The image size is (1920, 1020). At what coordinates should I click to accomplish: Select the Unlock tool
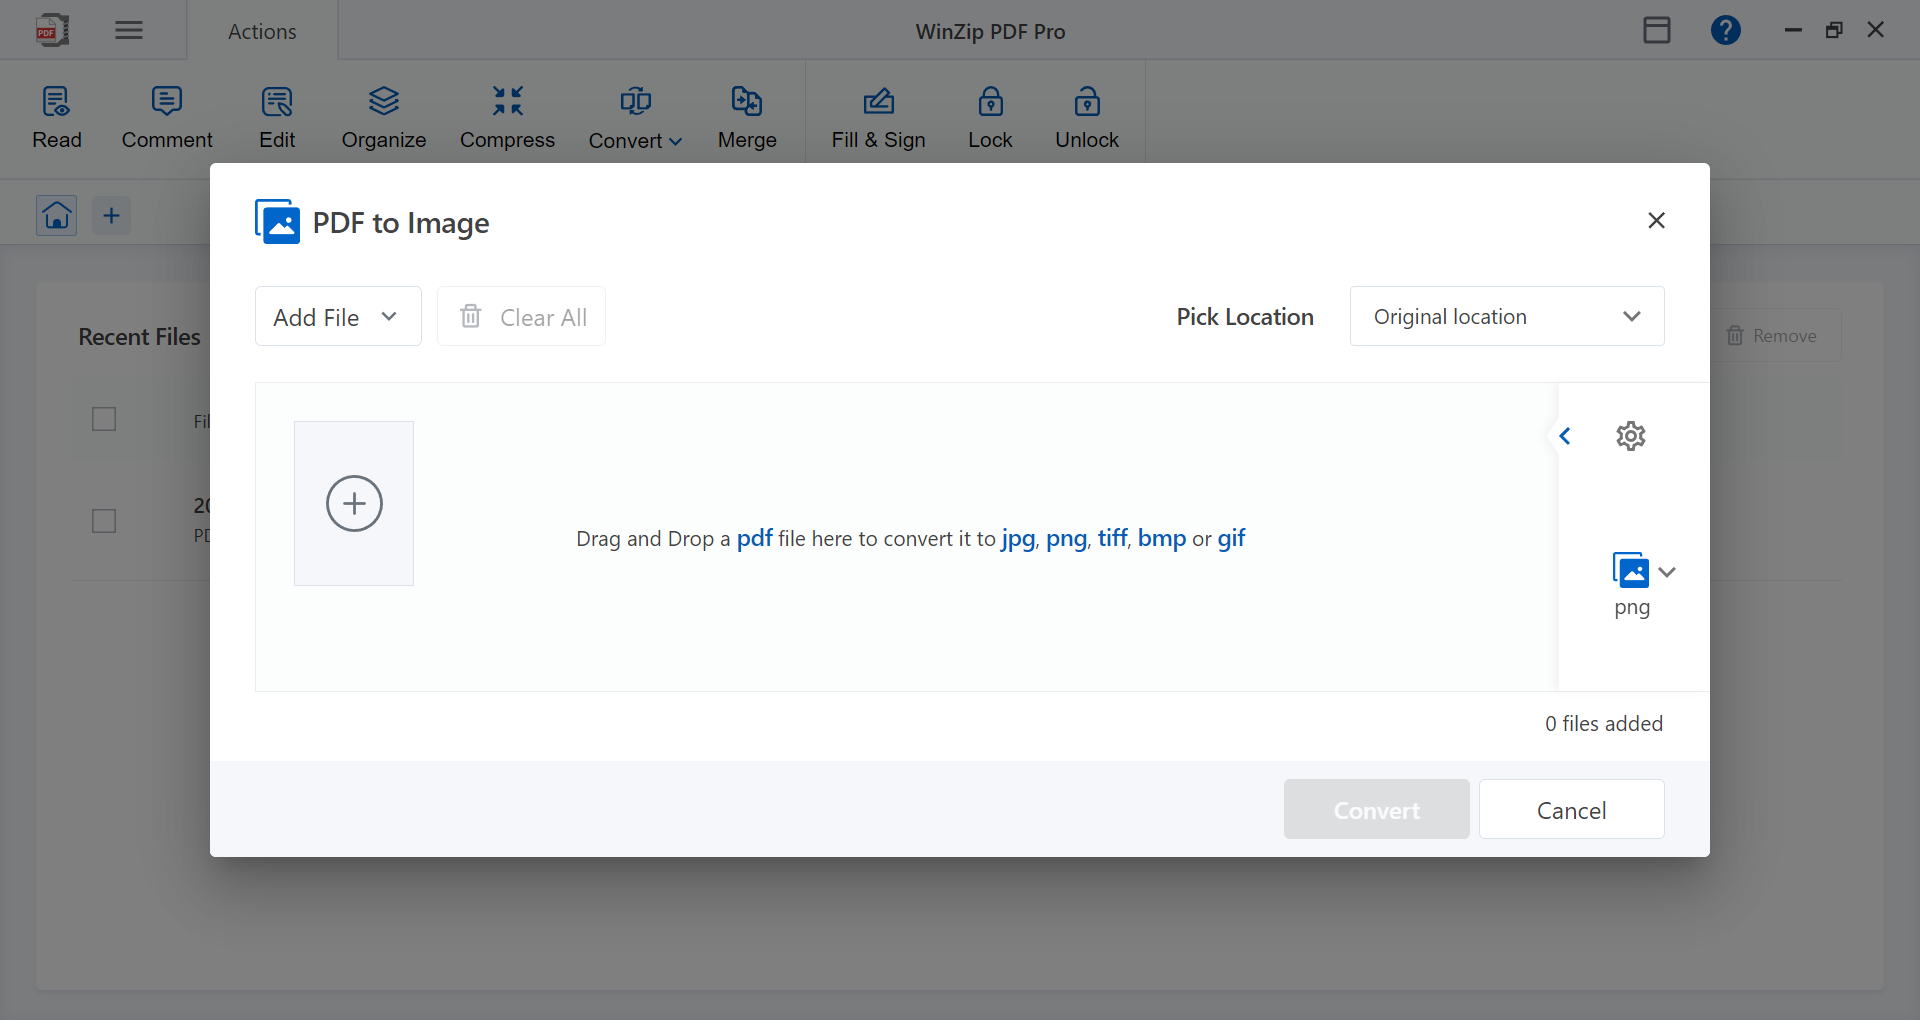tap(1087, 115)
